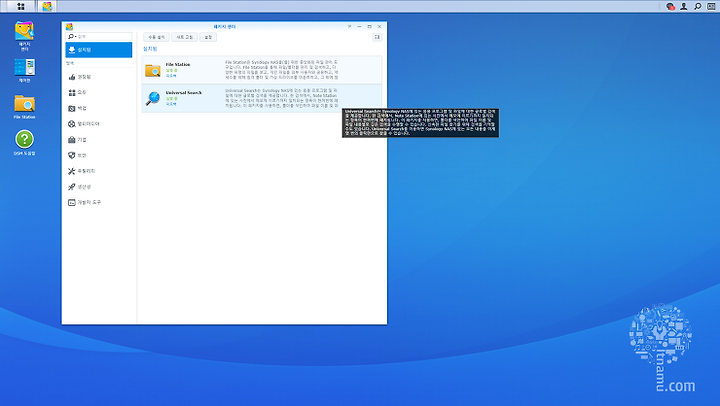This screenshot has width=720, height=406.
Task: Toggle the sort/view icon at toolbar right
Action: click(x=377, y=37)
